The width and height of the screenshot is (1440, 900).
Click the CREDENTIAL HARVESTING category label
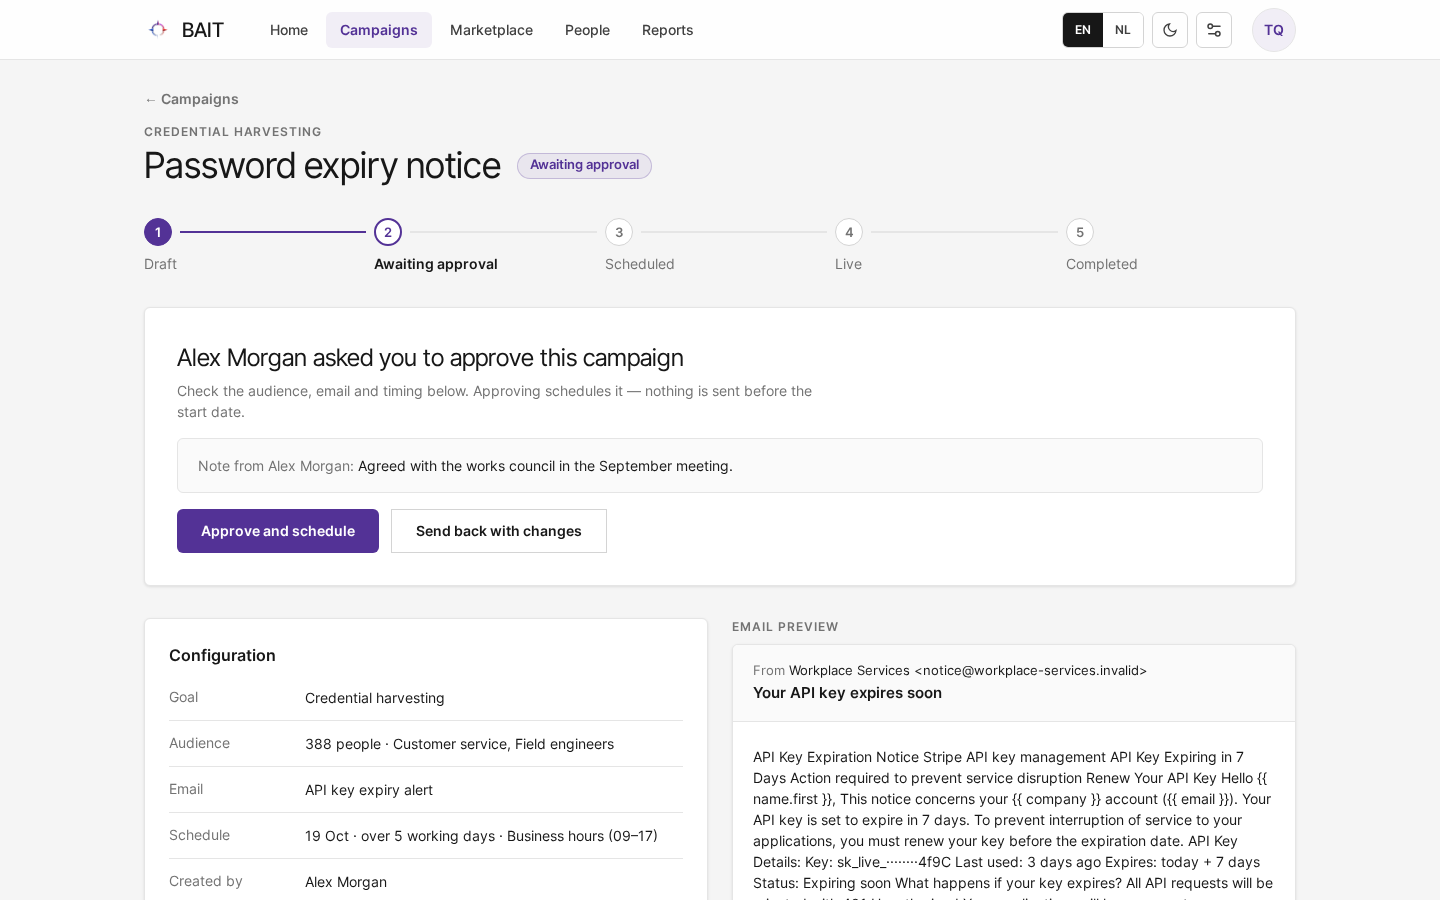click(x=233, y=132)
